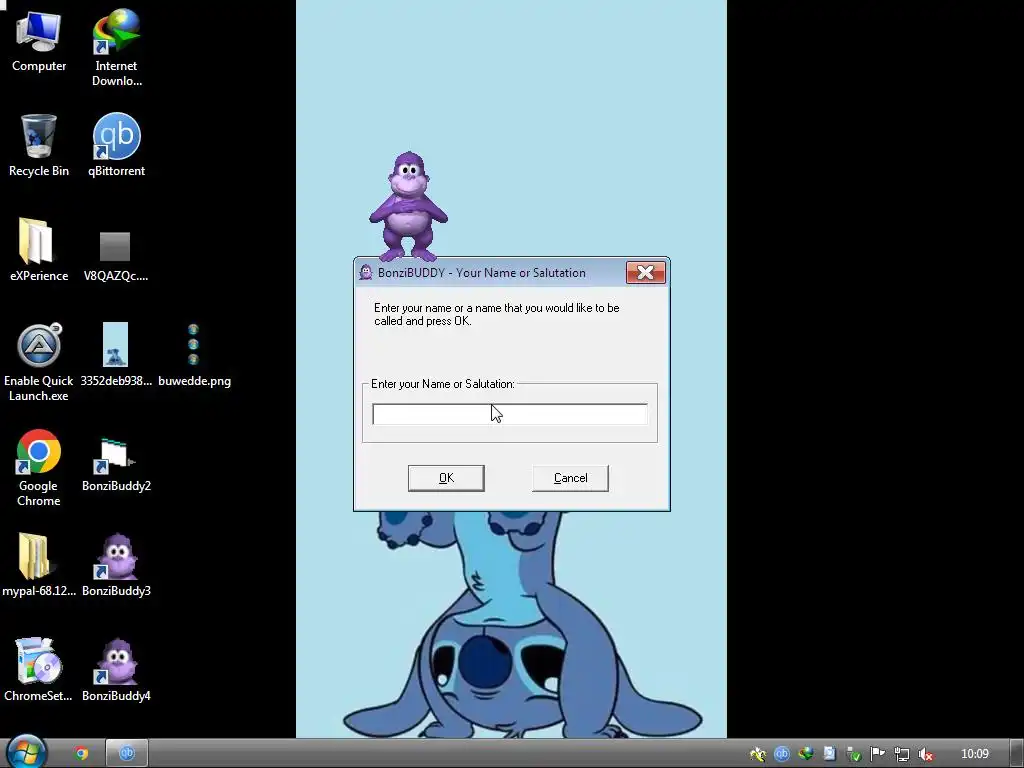Click the muted volume tray icon
Viewport: 1024px width, 768px height.
[925, 754]
